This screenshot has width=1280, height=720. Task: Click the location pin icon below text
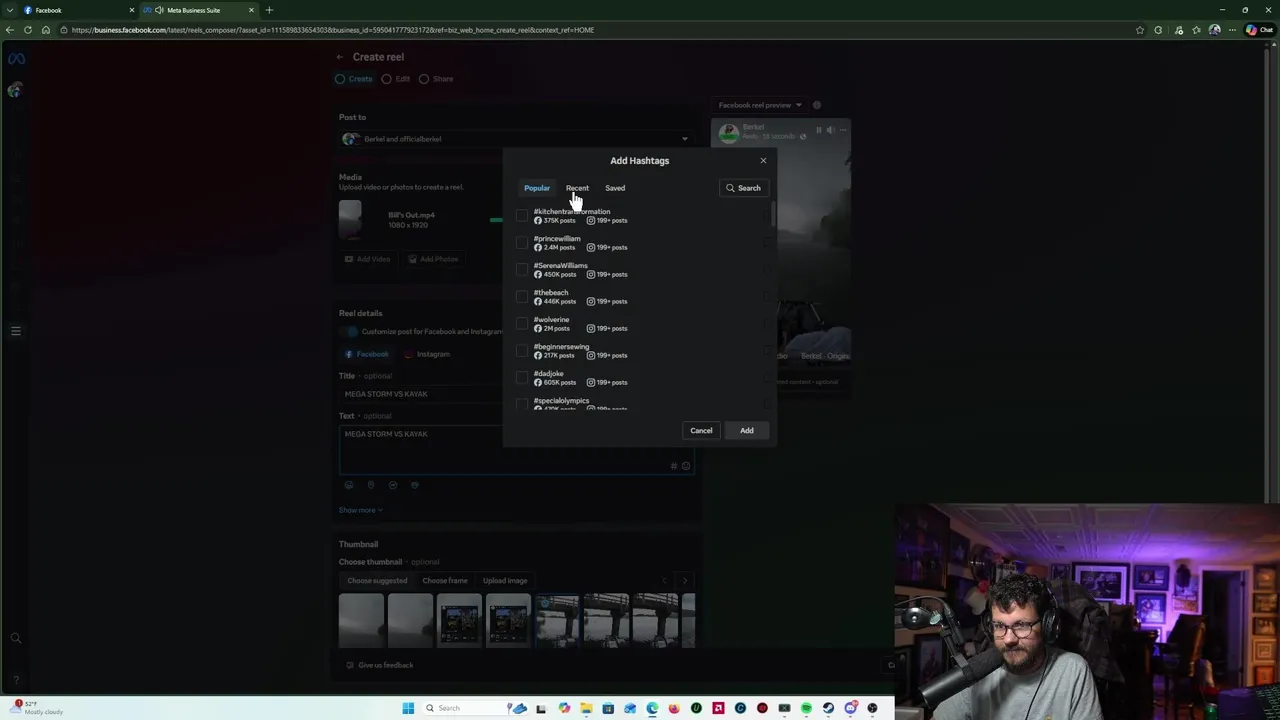pos(371,485)
